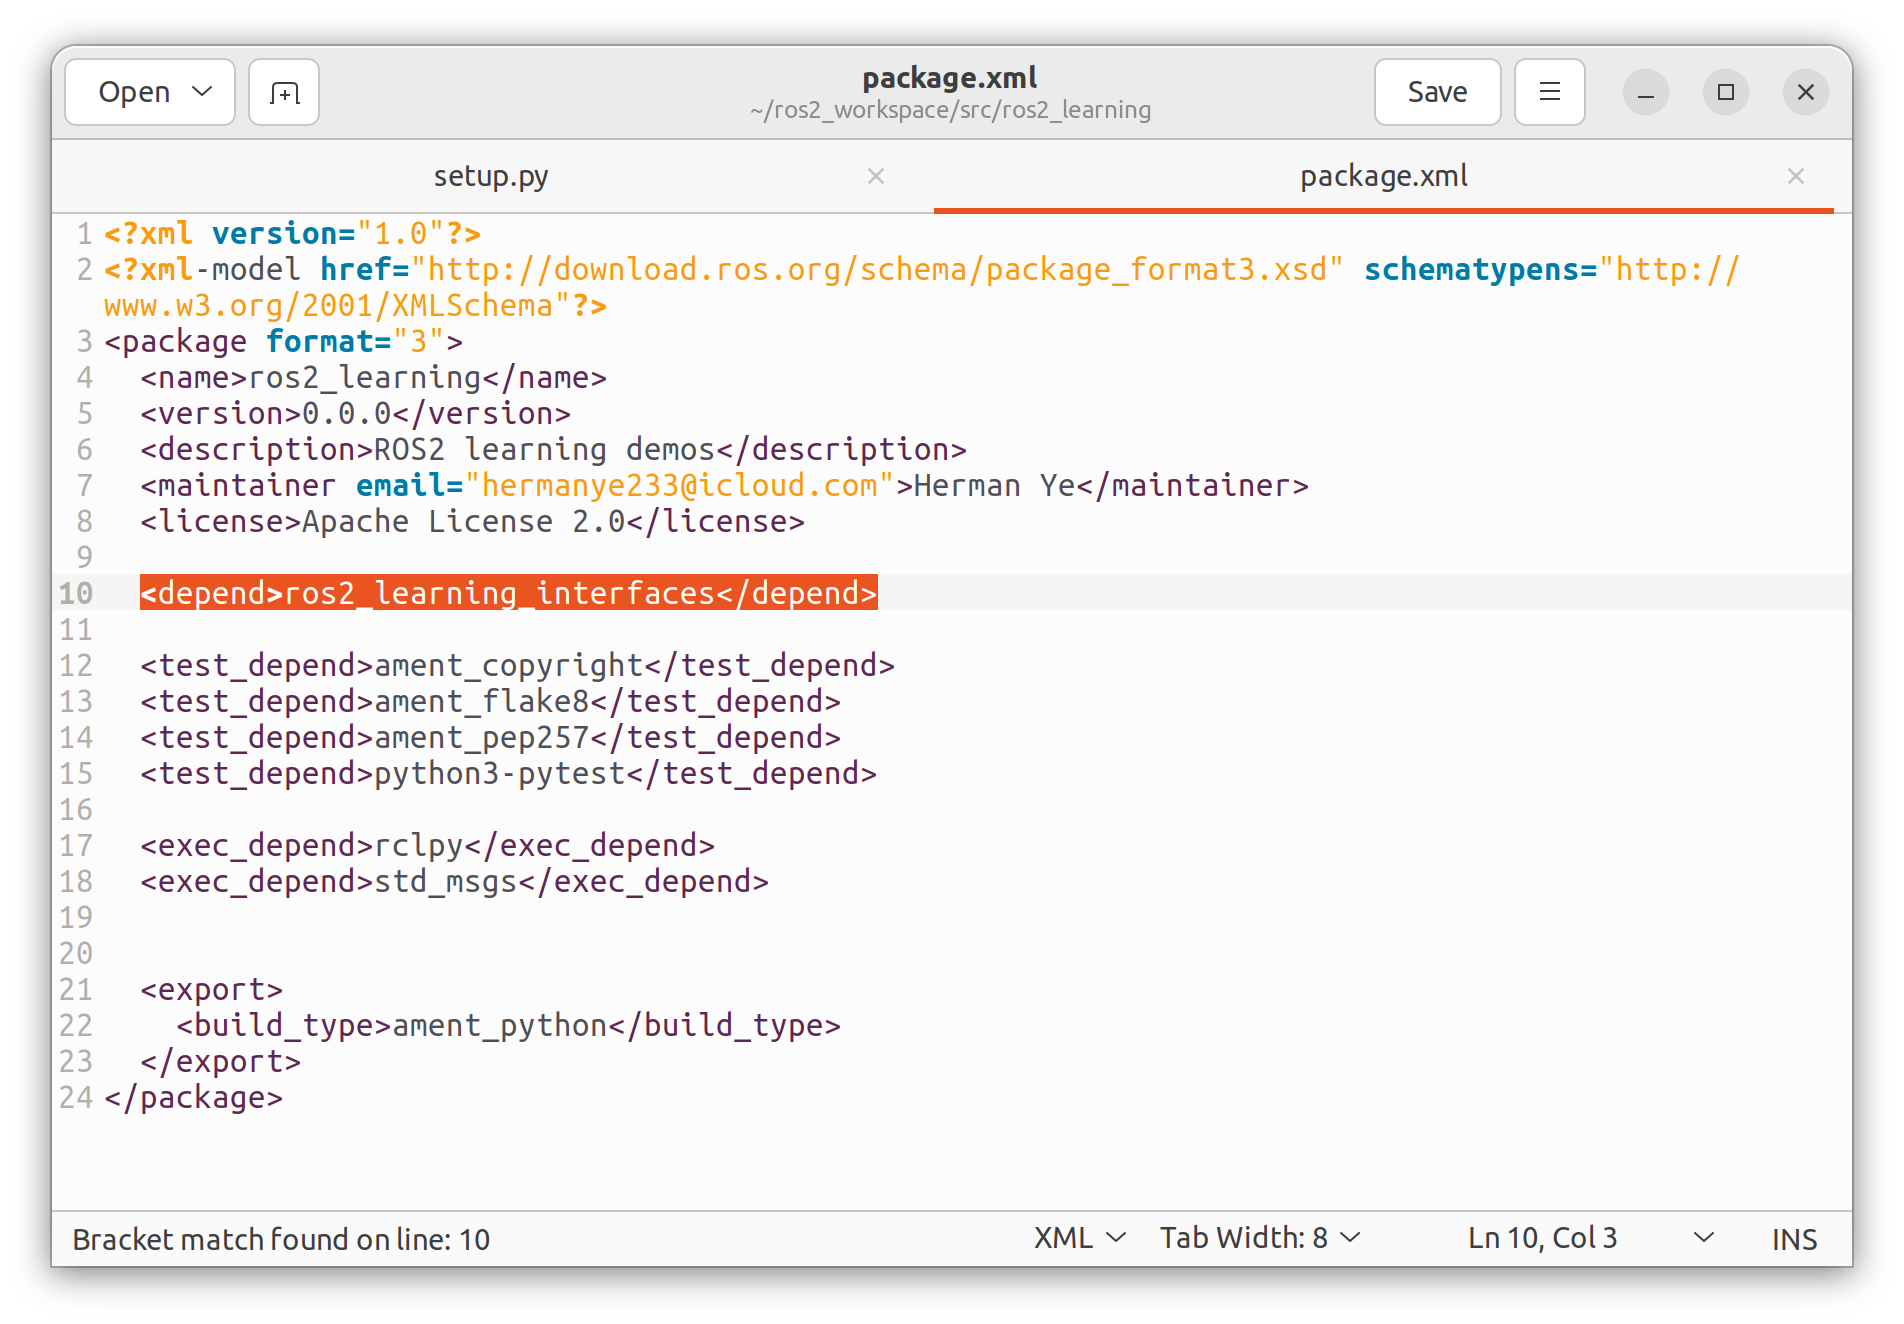The image size is (1904, 1324).
Task: Open the Tab Width: 8 dropdown
Action: 1260,1238
